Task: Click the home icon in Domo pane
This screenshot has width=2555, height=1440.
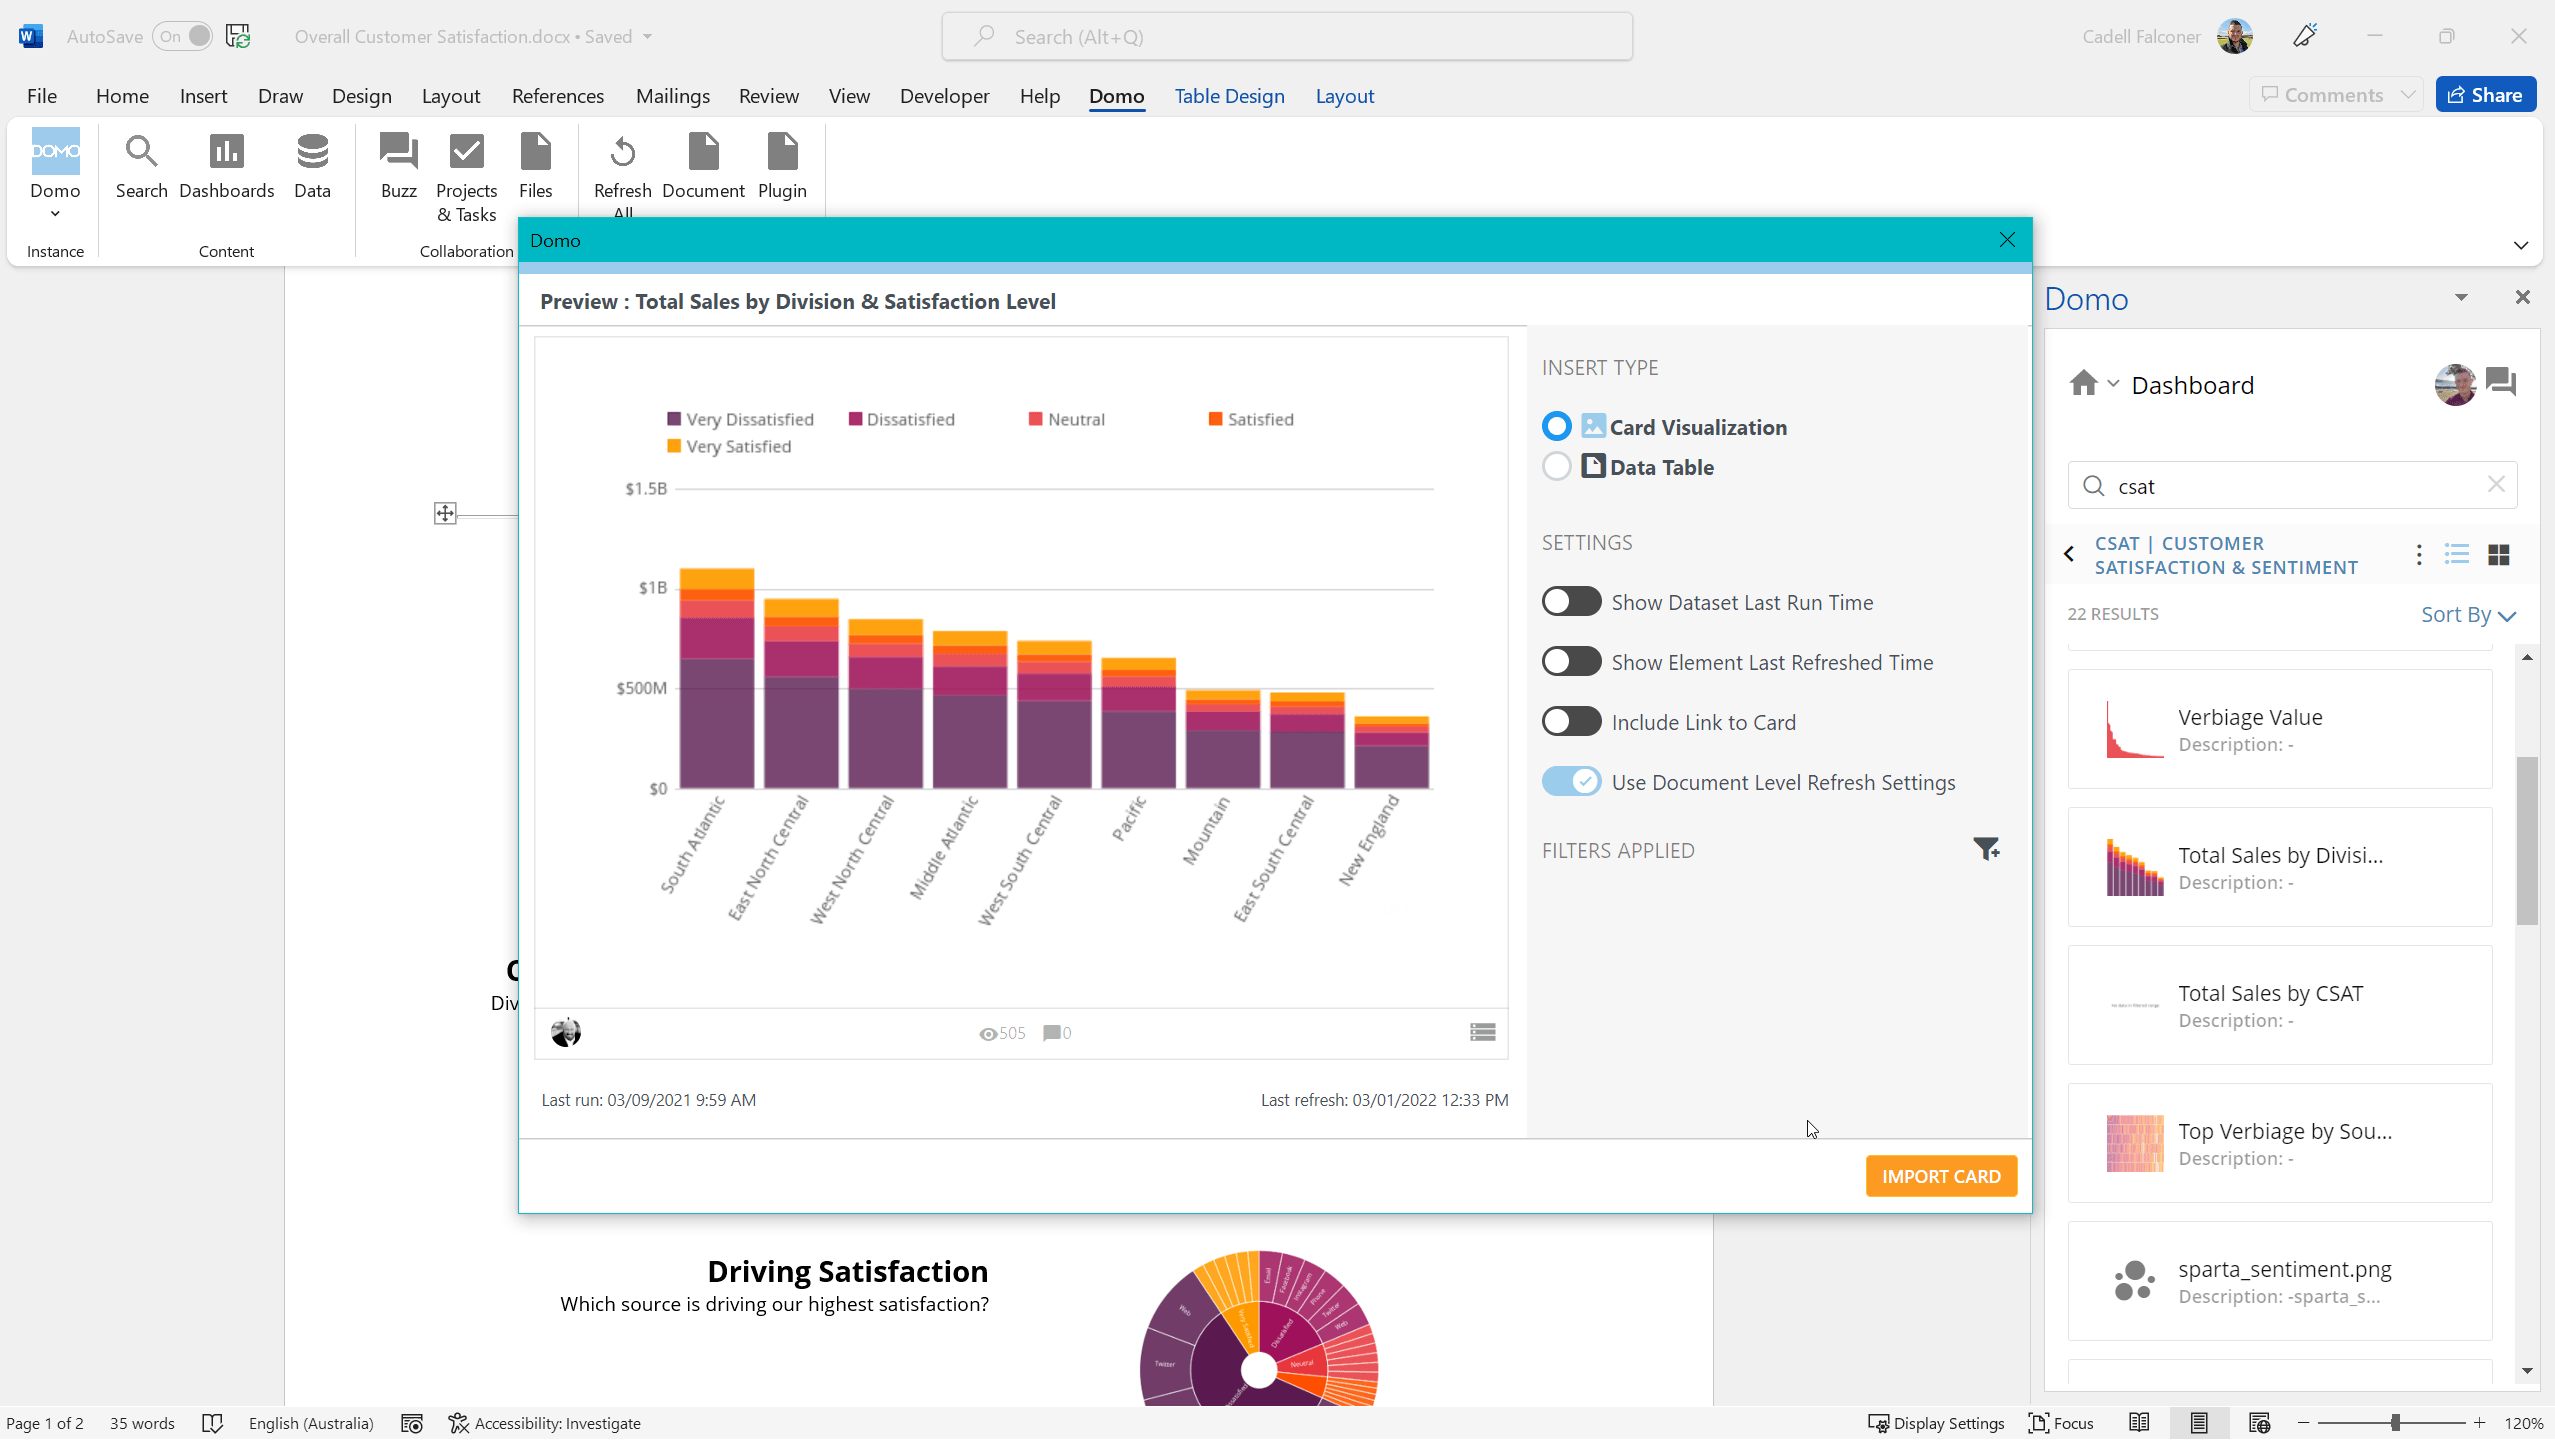Action: click(2084, 383)
